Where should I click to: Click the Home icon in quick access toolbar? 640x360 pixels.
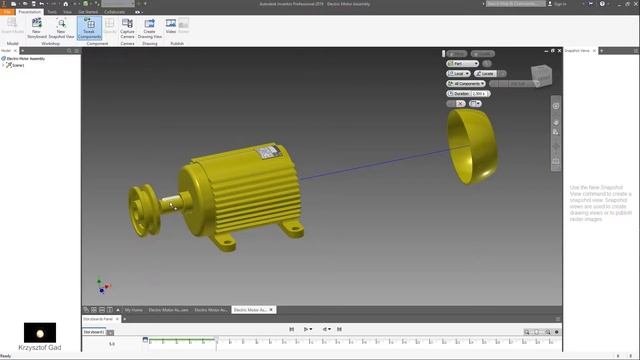tap(65, 4)
